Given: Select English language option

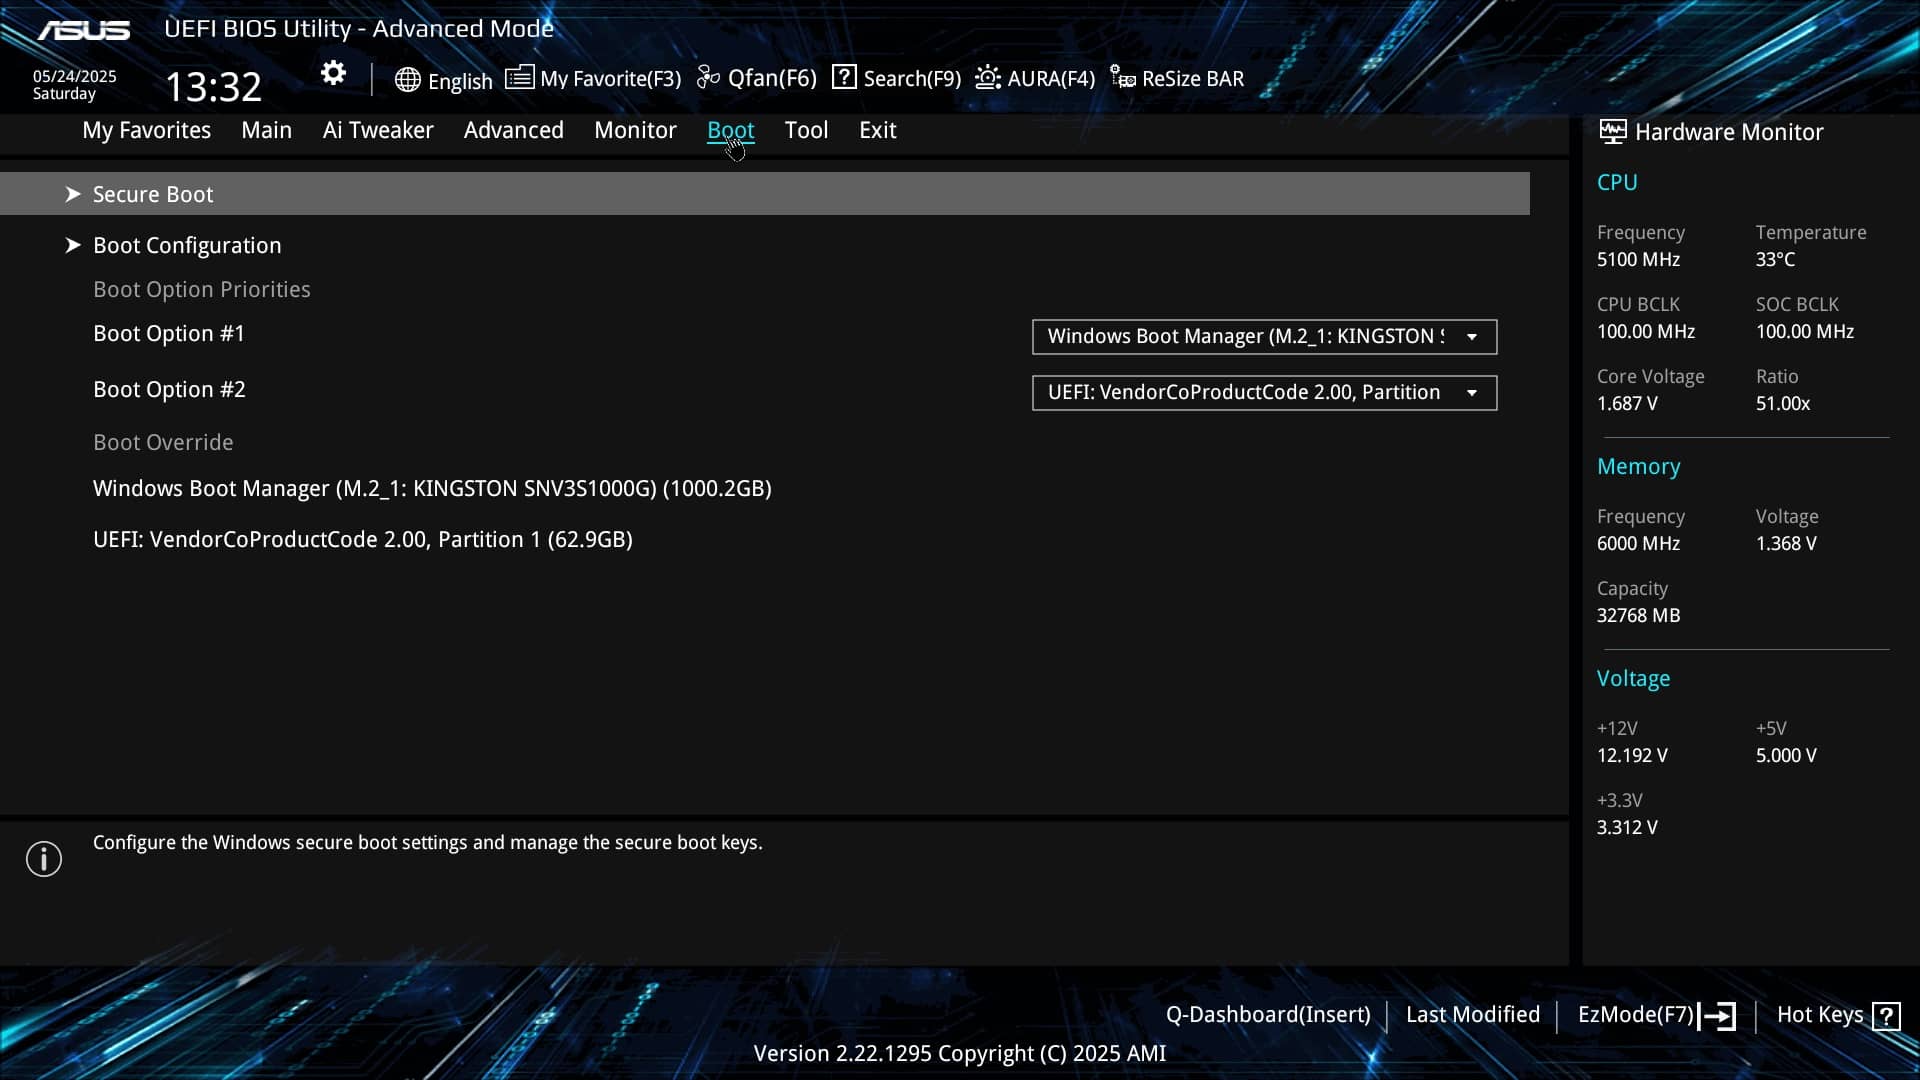Looking at the screenshot, I should (460, 81).
